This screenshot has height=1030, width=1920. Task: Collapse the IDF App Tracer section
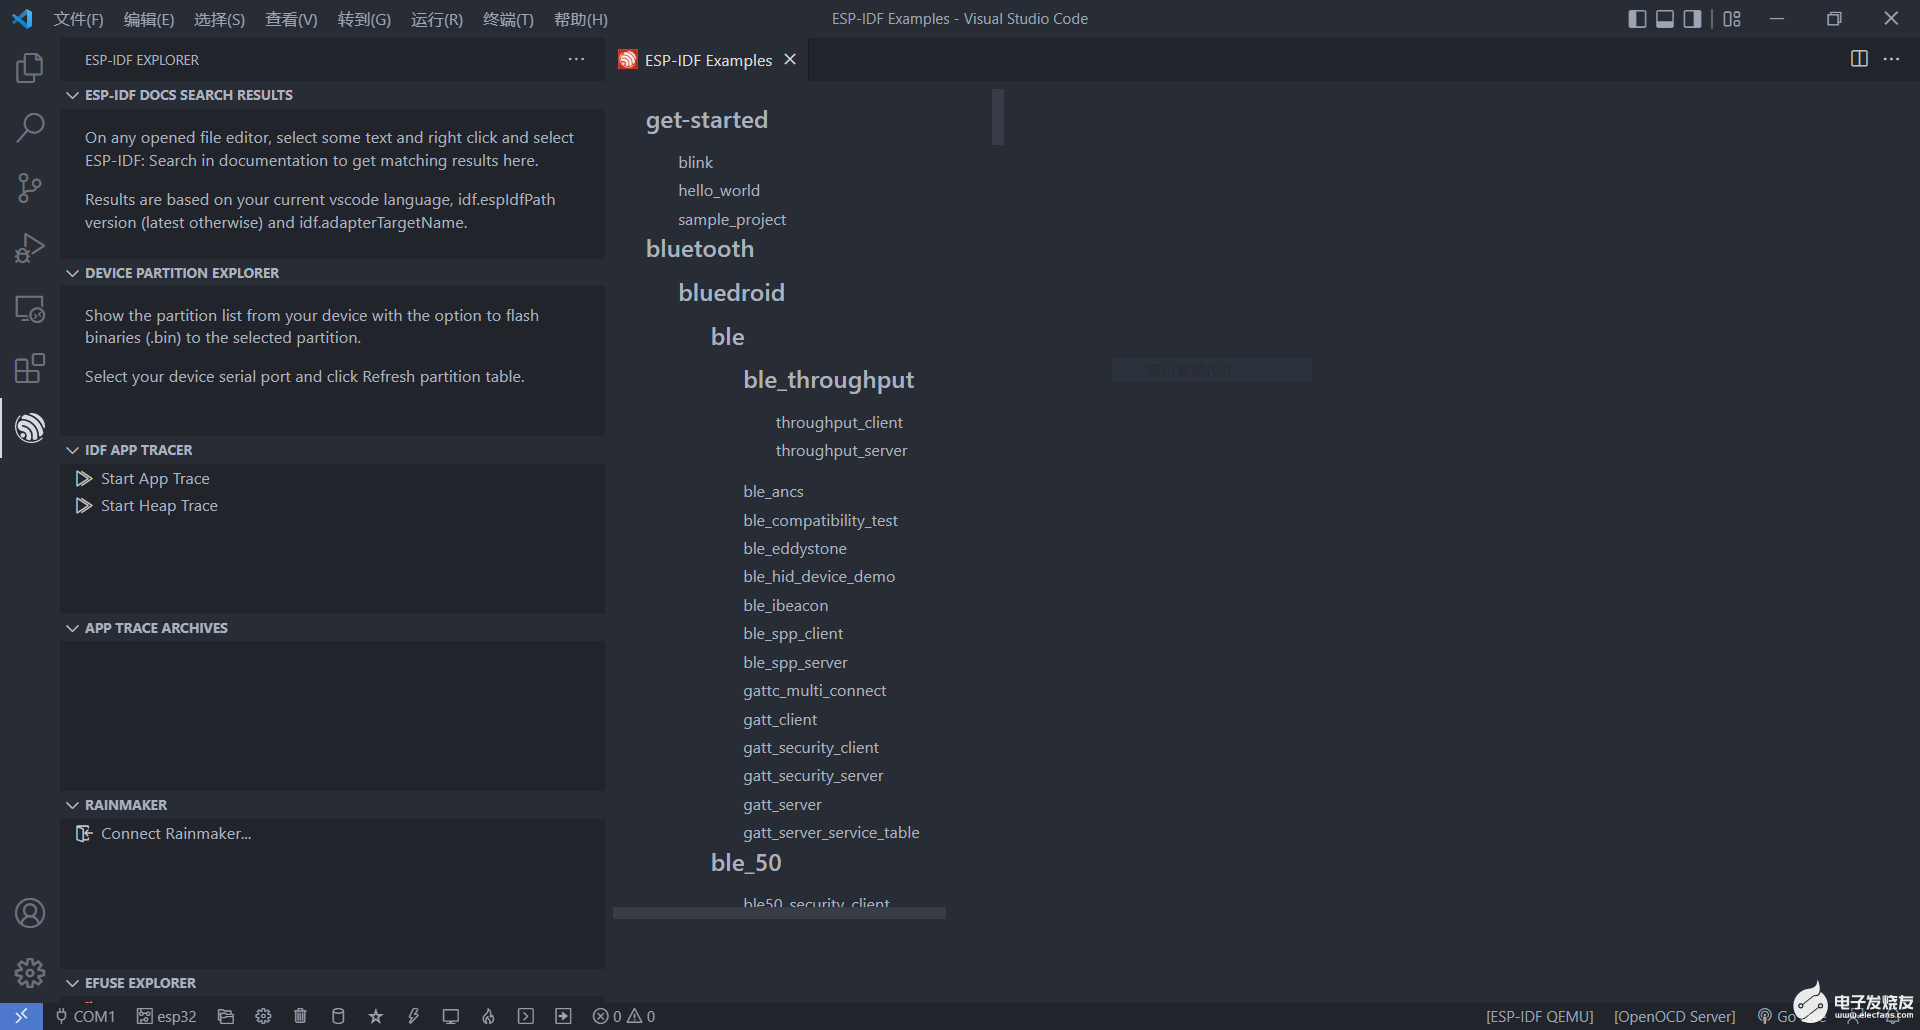[x=332, y=450]
